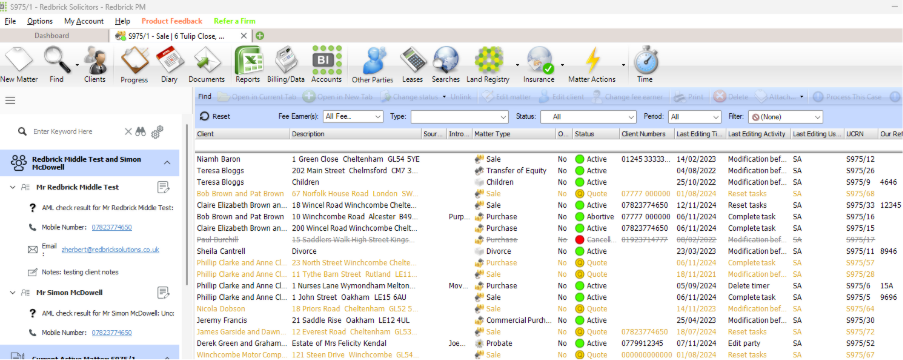The image size is (903, 360).
Task: Select the Niamh Baron row
Action: [x=549, y=159]
